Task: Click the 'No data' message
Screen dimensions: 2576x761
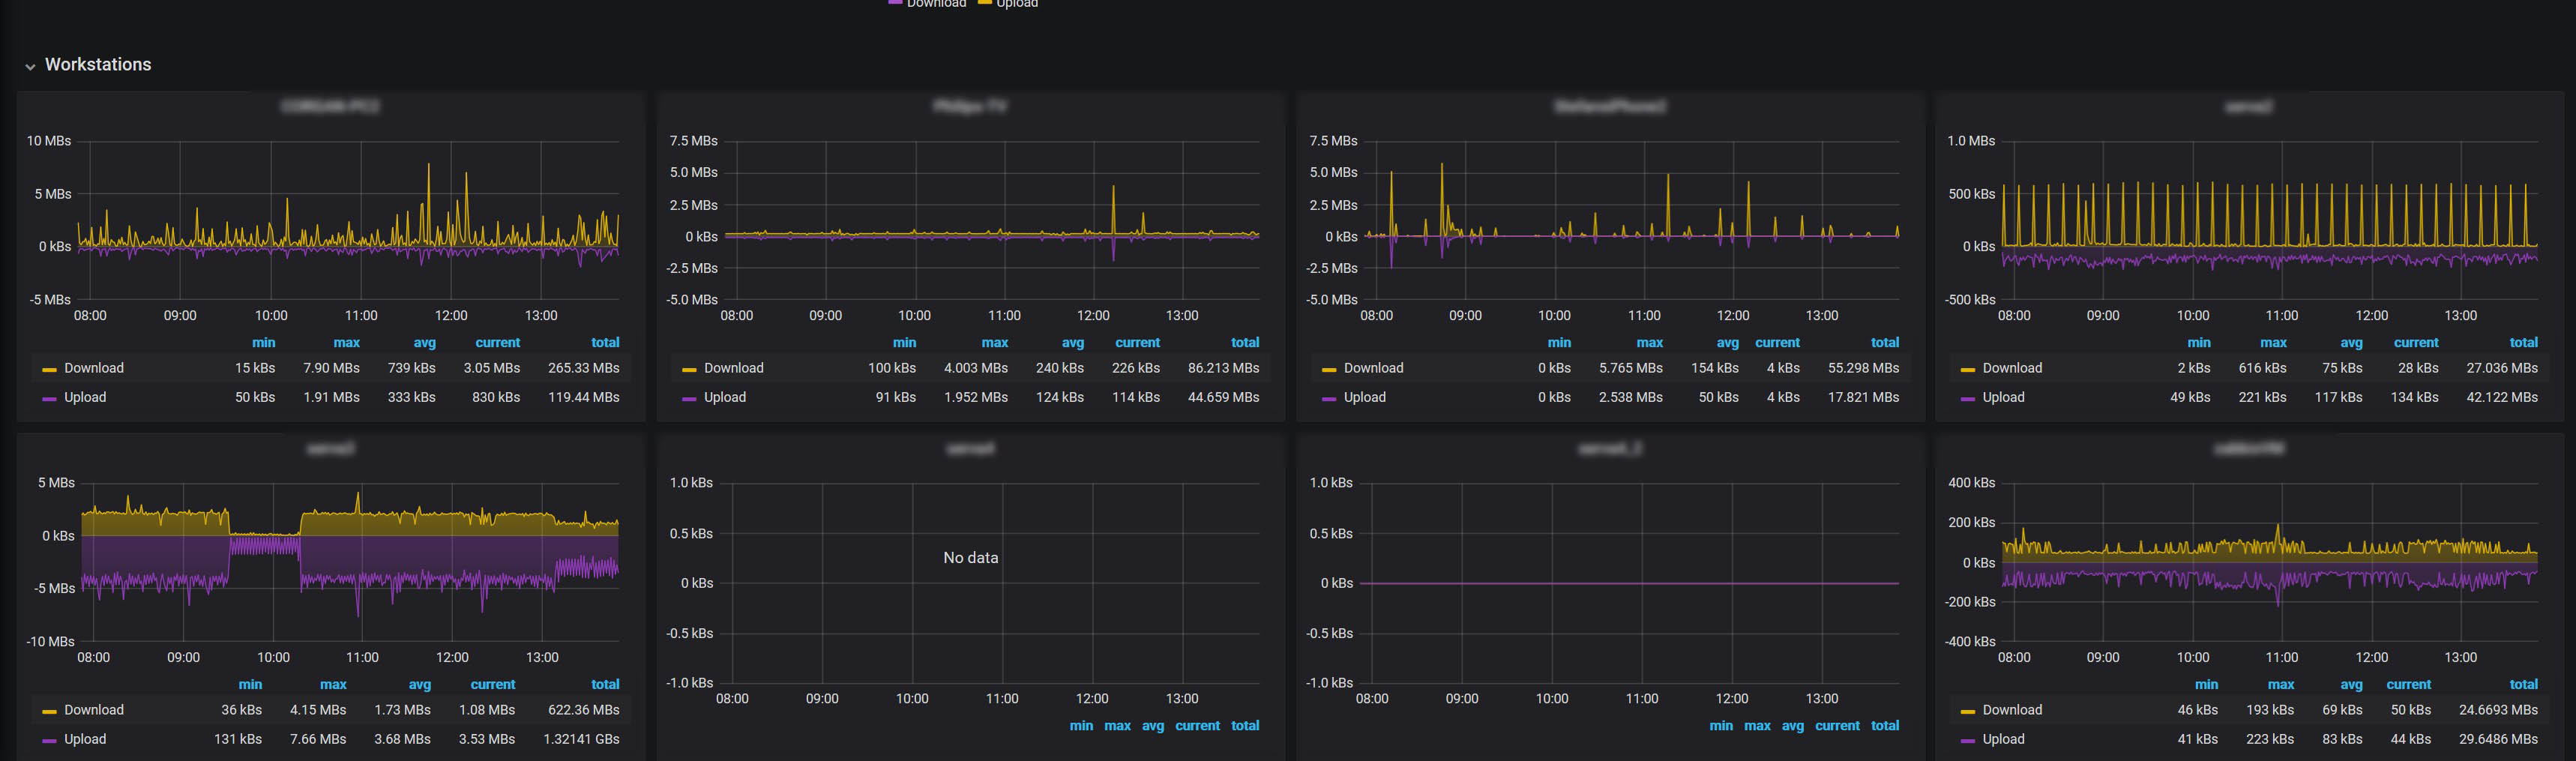Action: (x=970, y=557)
